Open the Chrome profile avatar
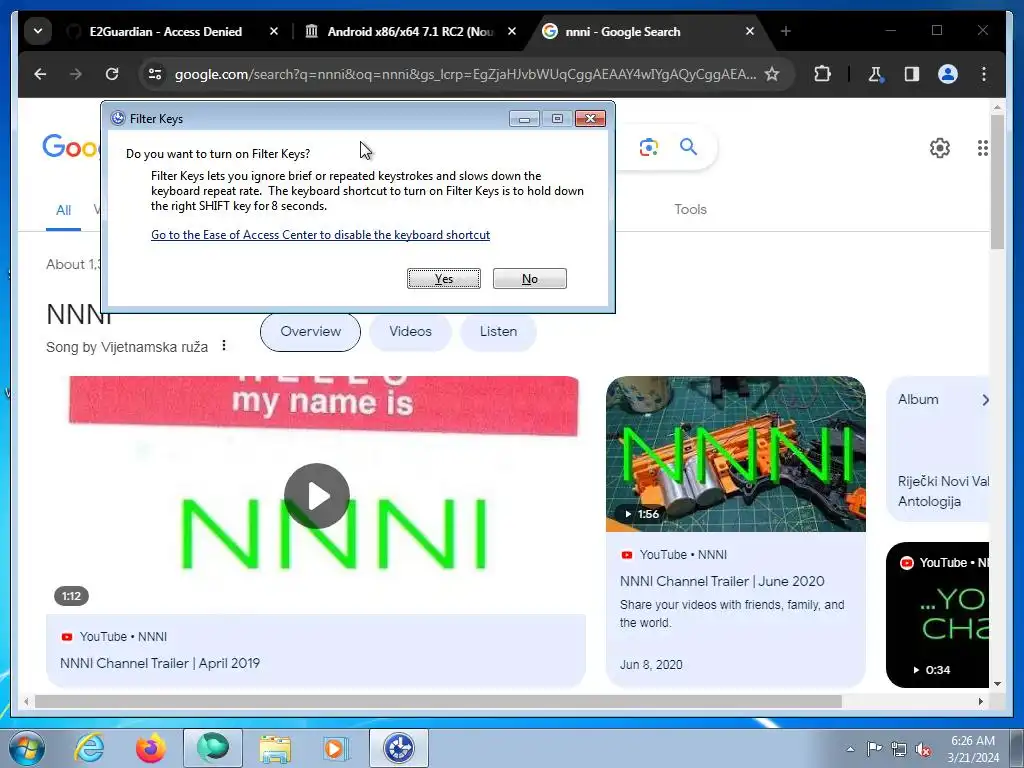Image resolution: width=1024 pixels, height=768 pixels. click(948, 74)
